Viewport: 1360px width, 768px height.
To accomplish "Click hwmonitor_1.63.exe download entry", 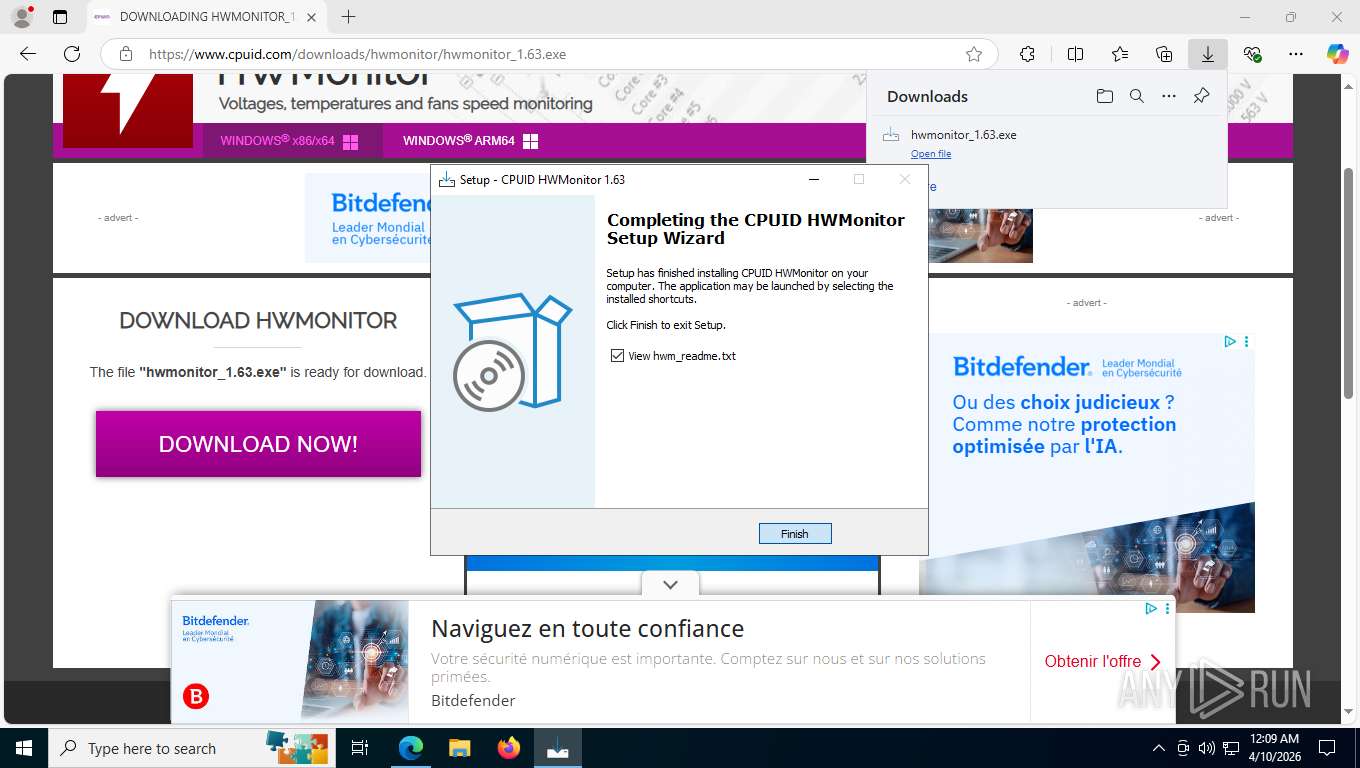I will pyautogui.click(x=1046, y=143).
